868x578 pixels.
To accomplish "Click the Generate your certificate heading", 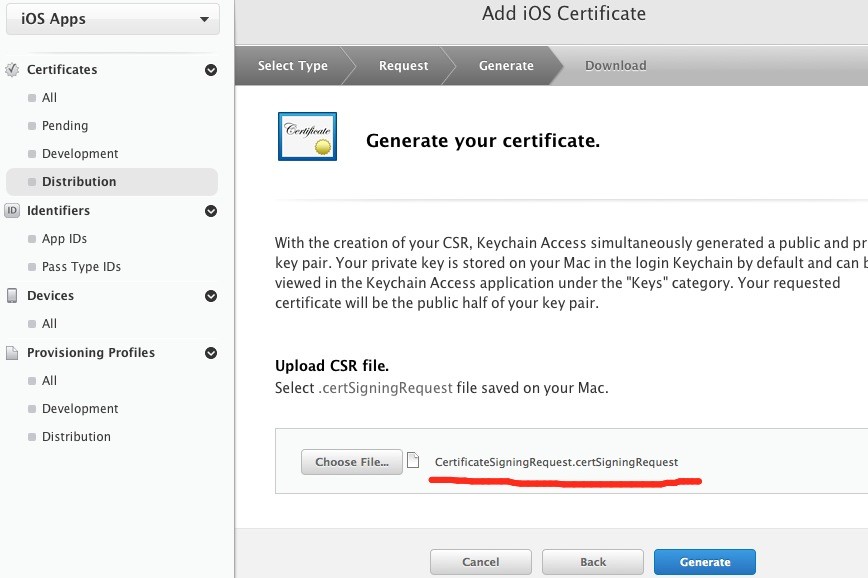I will 483,140.
